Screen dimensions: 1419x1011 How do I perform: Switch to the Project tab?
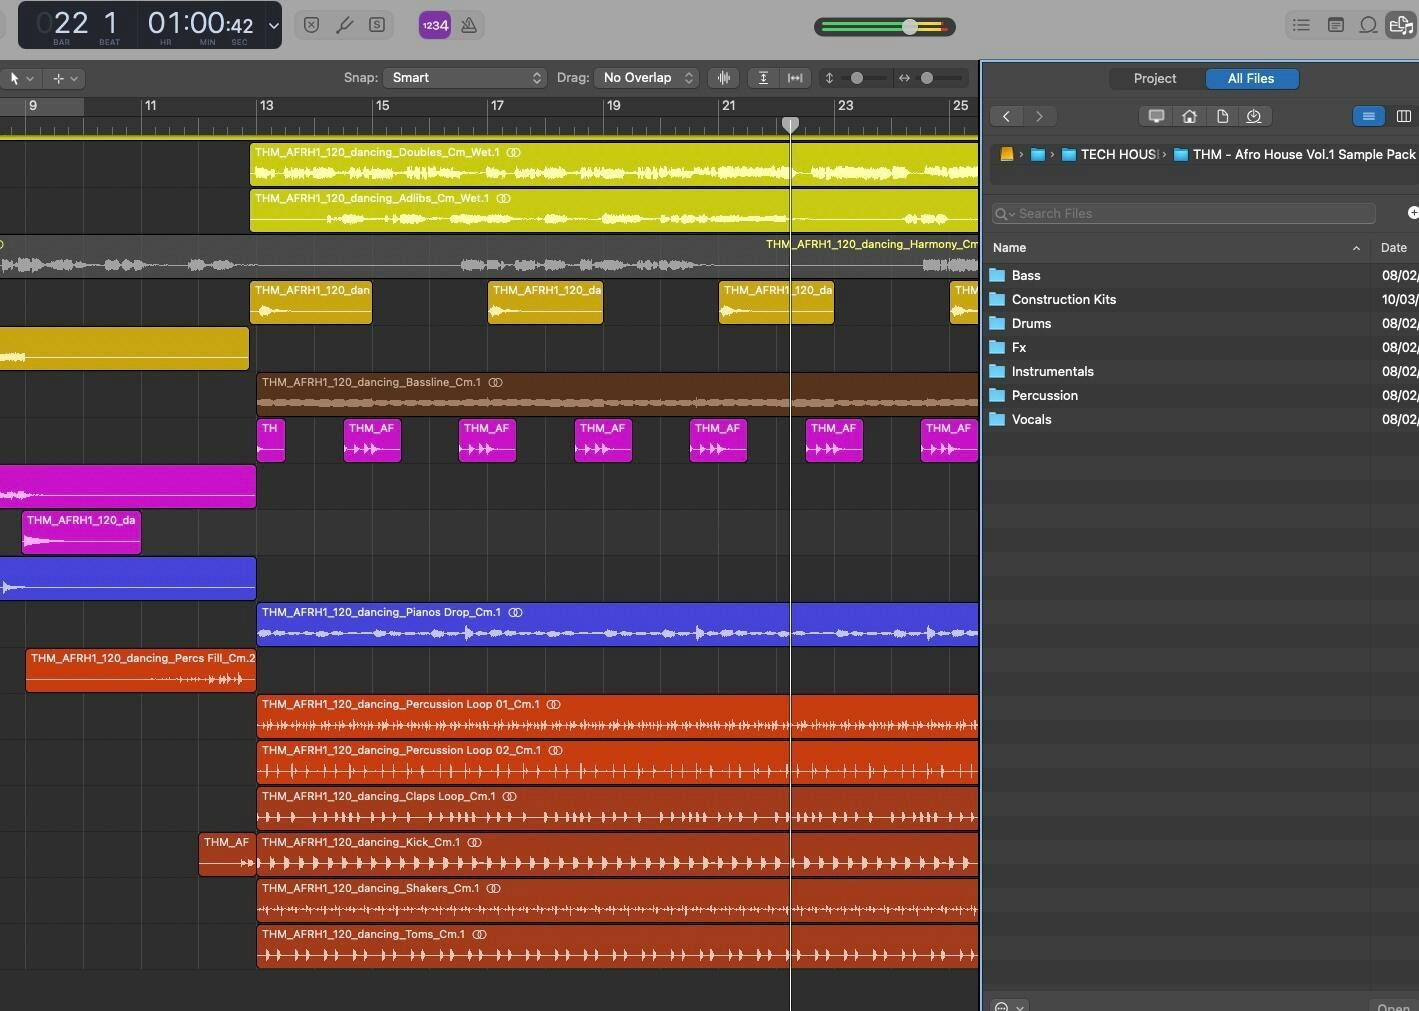[1154, 78]
